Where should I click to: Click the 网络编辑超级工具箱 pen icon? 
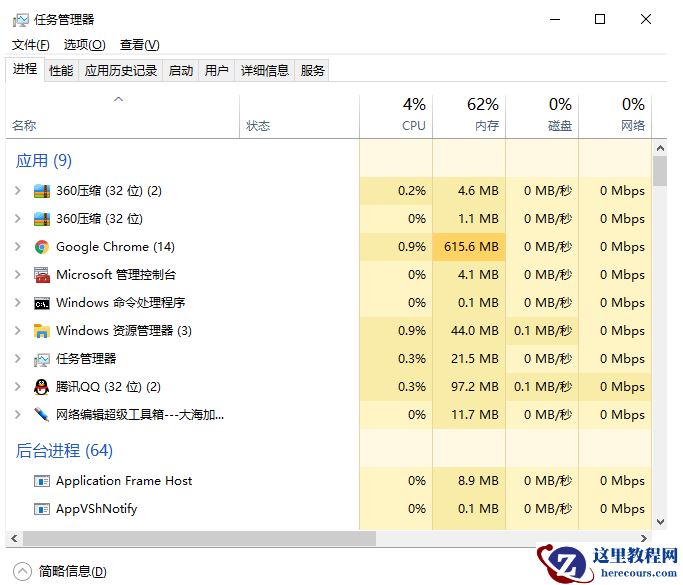click(42, 415)
